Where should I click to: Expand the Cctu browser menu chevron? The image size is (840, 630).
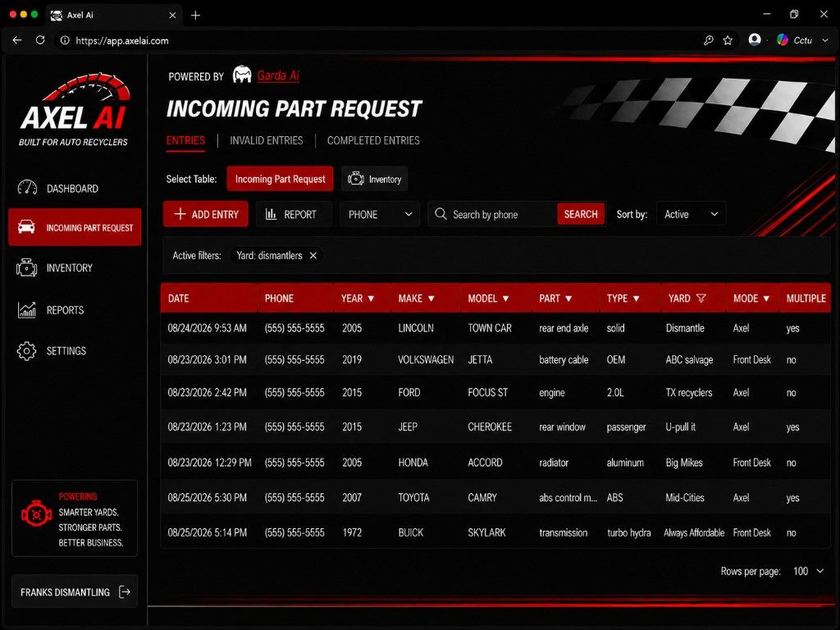tap(825, 40)
